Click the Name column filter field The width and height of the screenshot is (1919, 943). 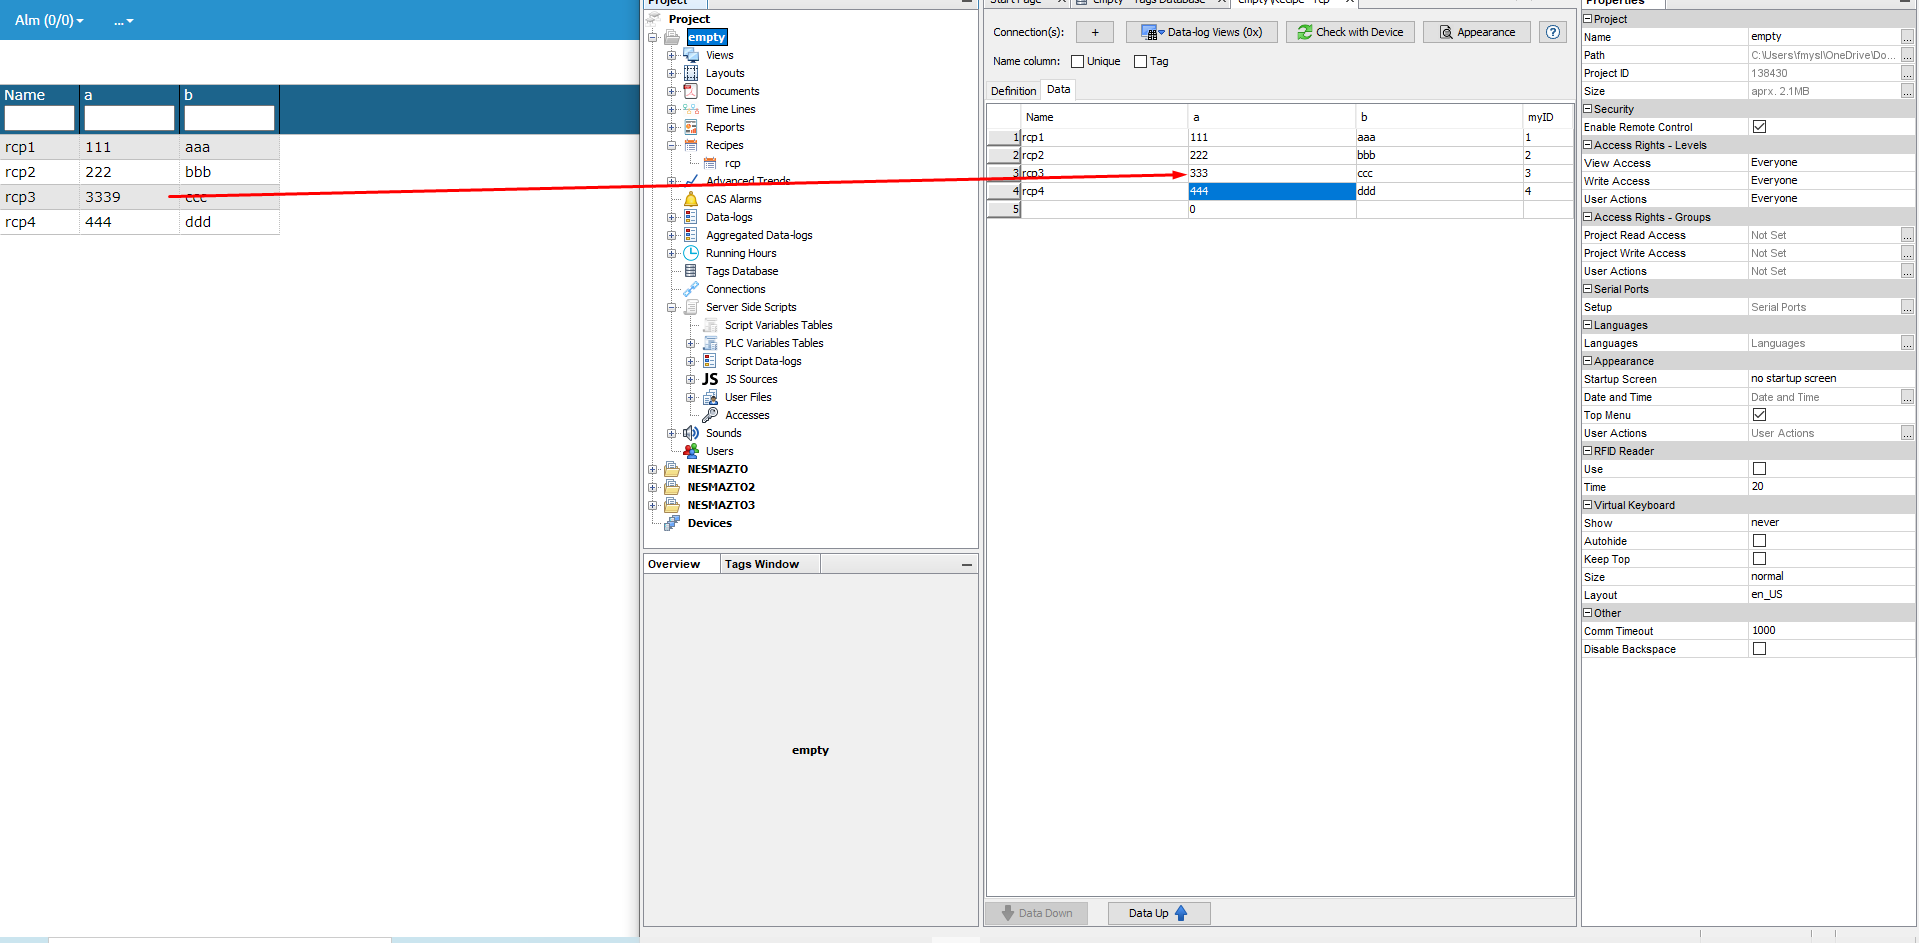tap(40, 118)
